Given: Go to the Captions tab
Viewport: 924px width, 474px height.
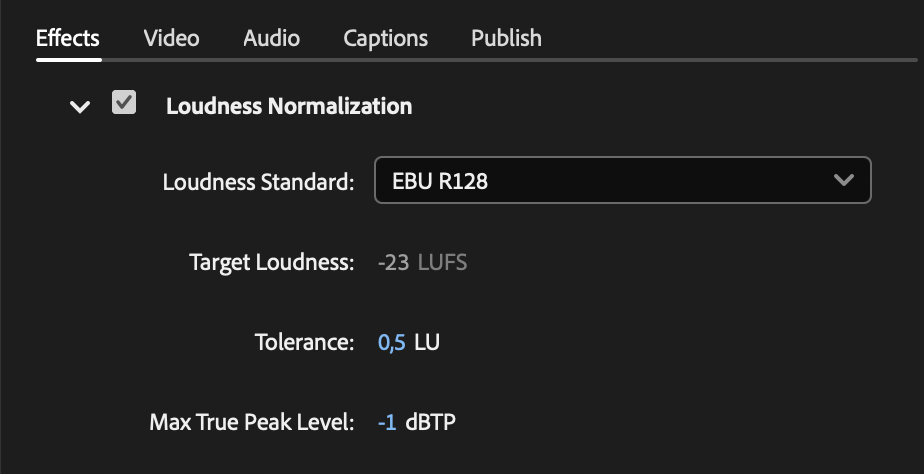Looking at the screenshot, I should [x=385, y=38].
